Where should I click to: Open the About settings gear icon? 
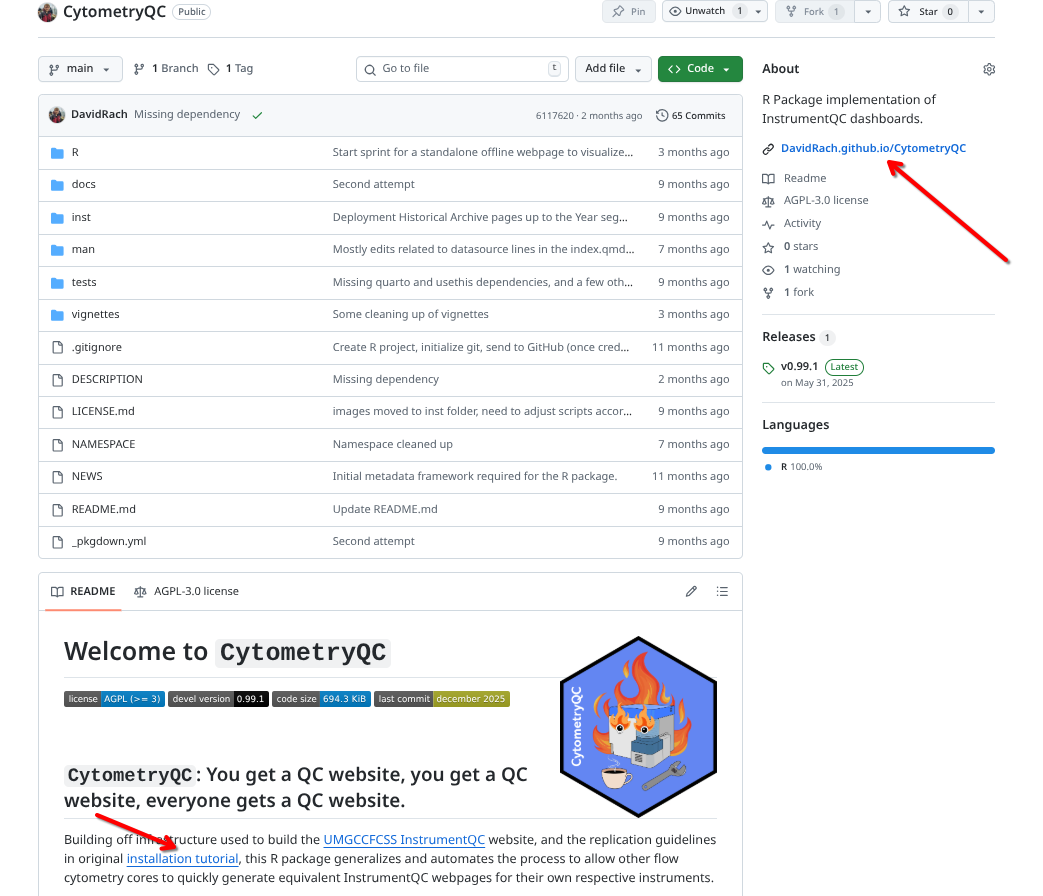988,69
